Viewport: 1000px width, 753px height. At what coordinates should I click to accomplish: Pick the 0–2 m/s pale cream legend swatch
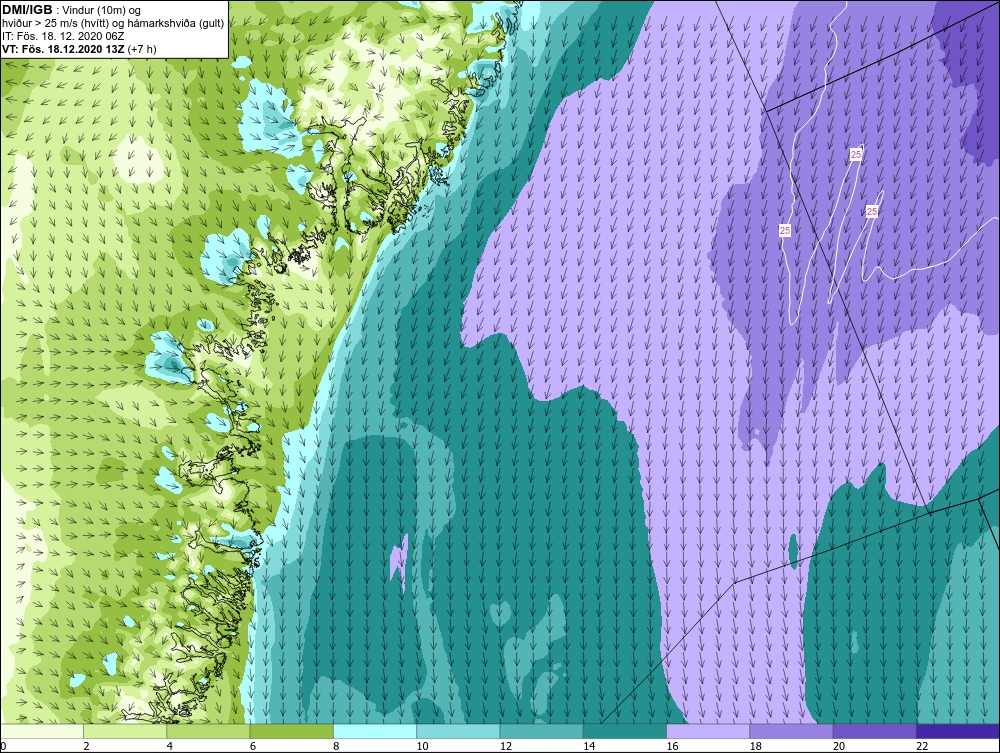(x=41, y=731)
